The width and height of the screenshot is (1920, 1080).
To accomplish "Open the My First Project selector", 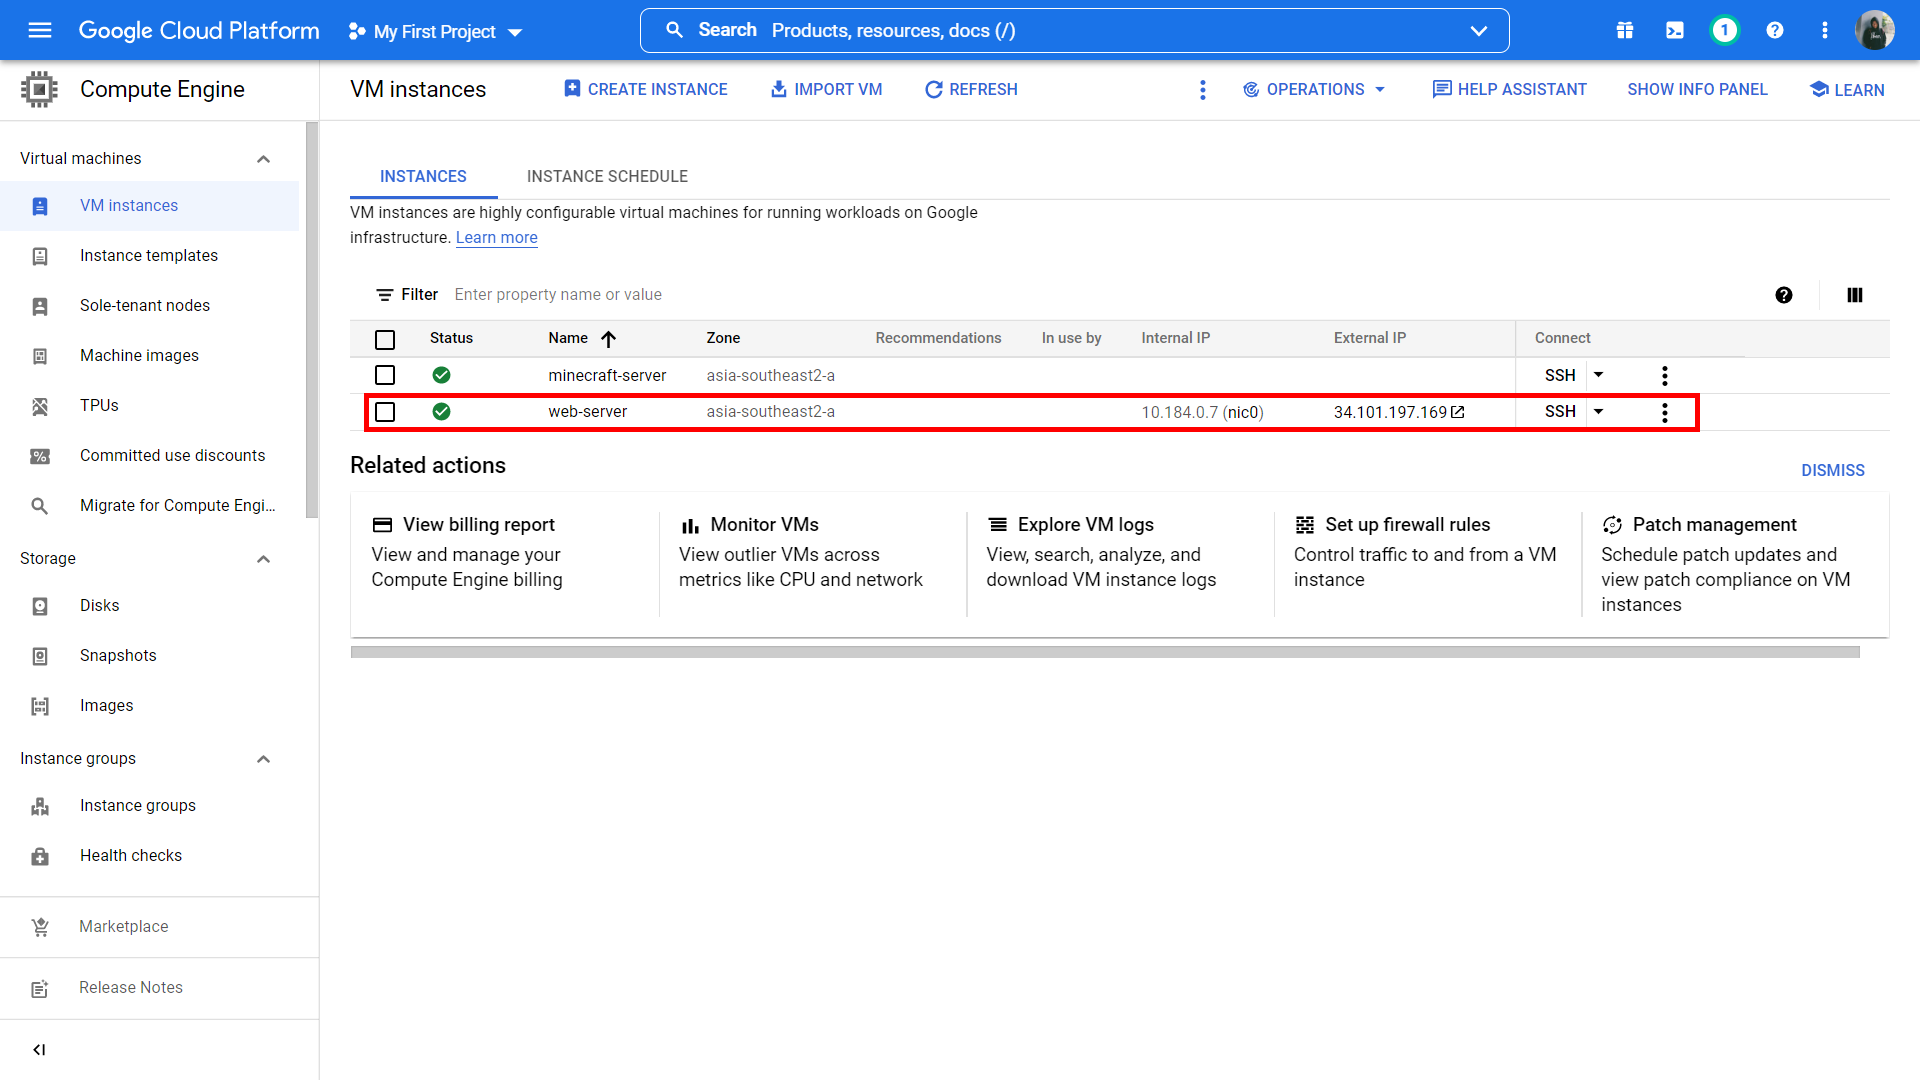I will pos(434,31).
